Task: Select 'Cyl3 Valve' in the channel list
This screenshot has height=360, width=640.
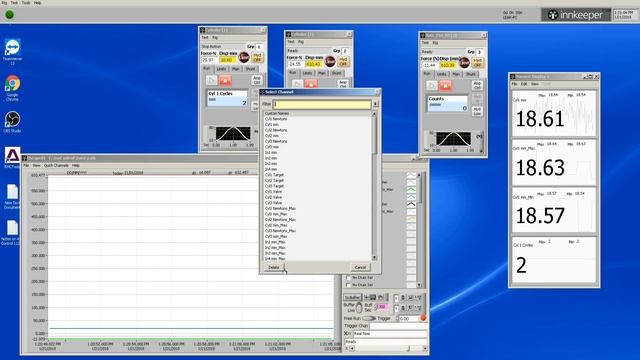Action: [x=273, y=202]
